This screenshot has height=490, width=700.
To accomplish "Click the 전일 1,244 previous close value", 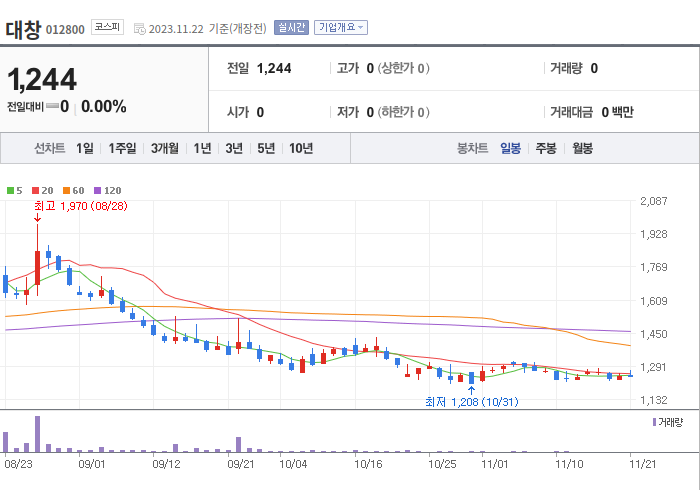I will pos(274,68).
